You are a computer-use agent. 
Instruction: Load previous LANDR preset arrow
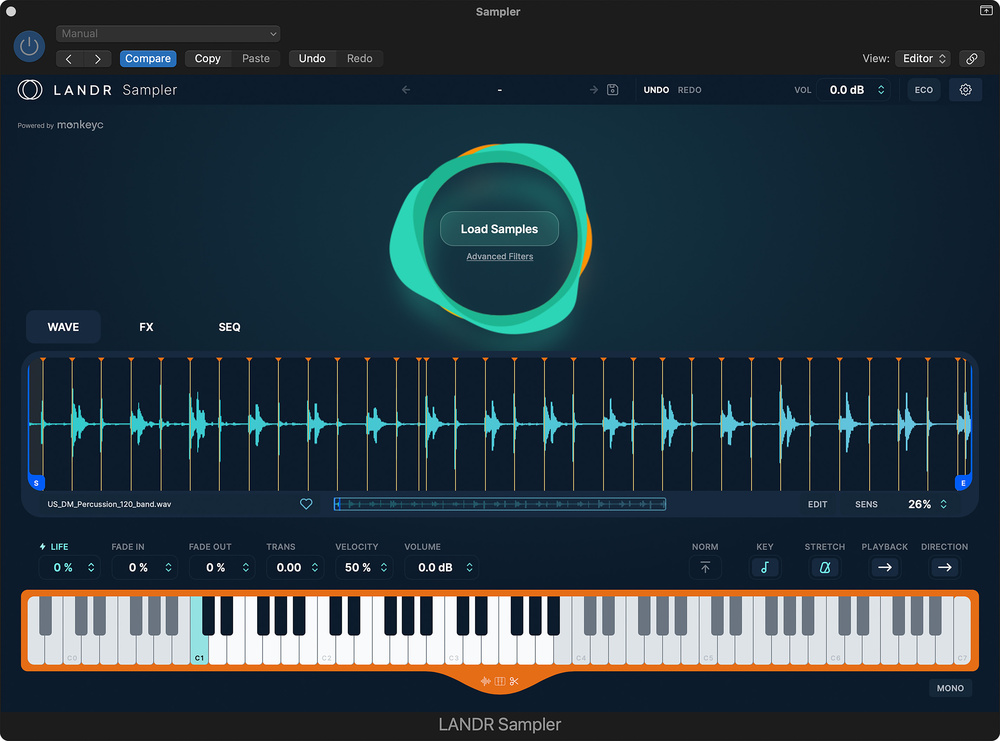(406, 90)
